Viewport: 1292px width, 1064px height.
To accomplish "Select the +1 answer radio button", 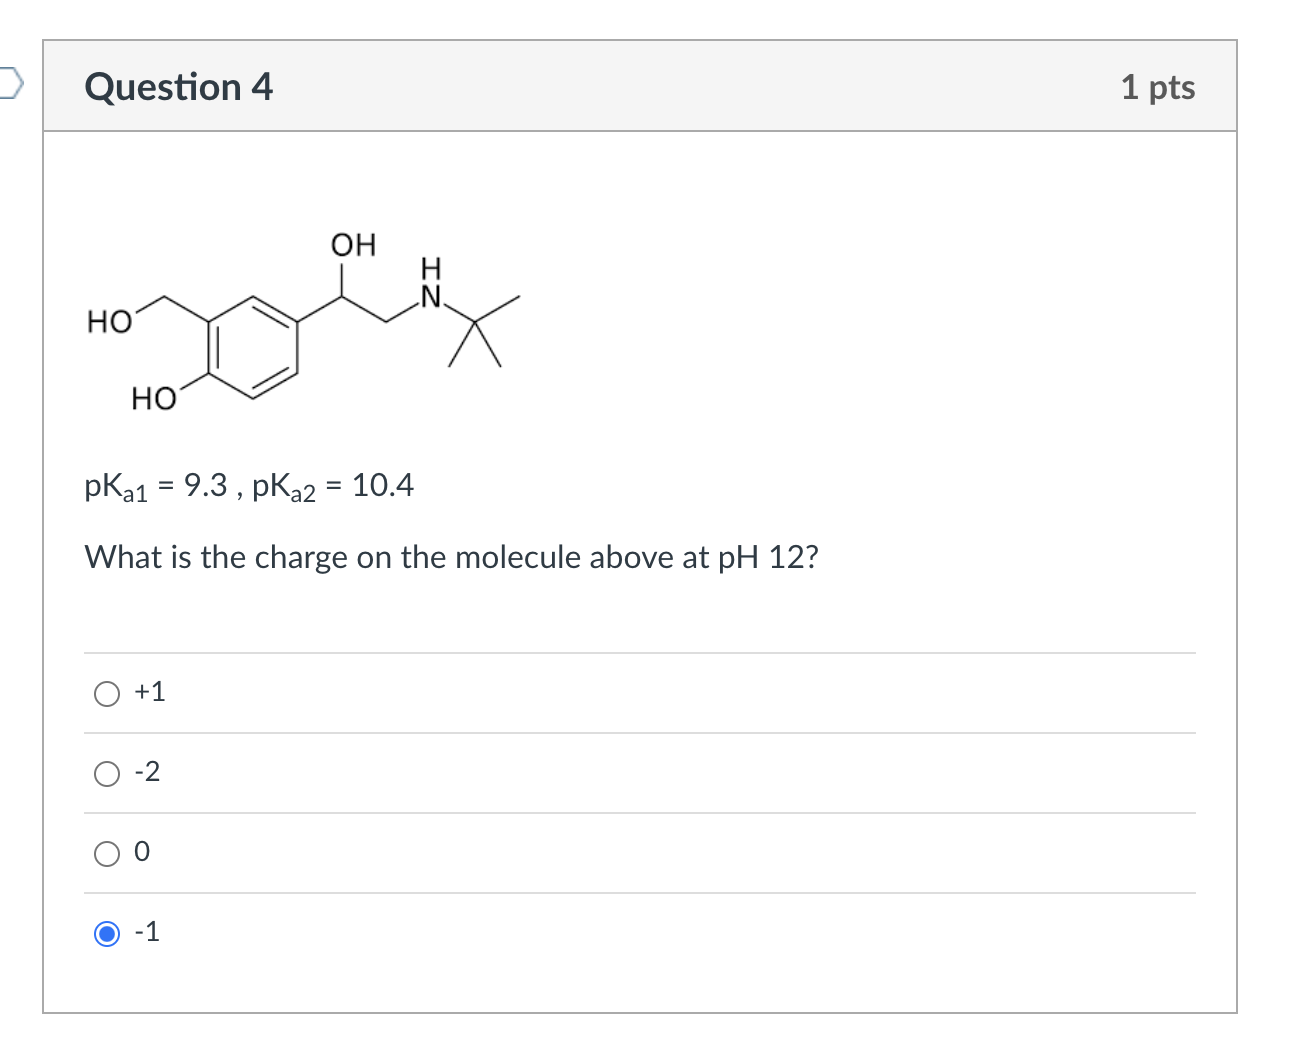I will [106, 692].
